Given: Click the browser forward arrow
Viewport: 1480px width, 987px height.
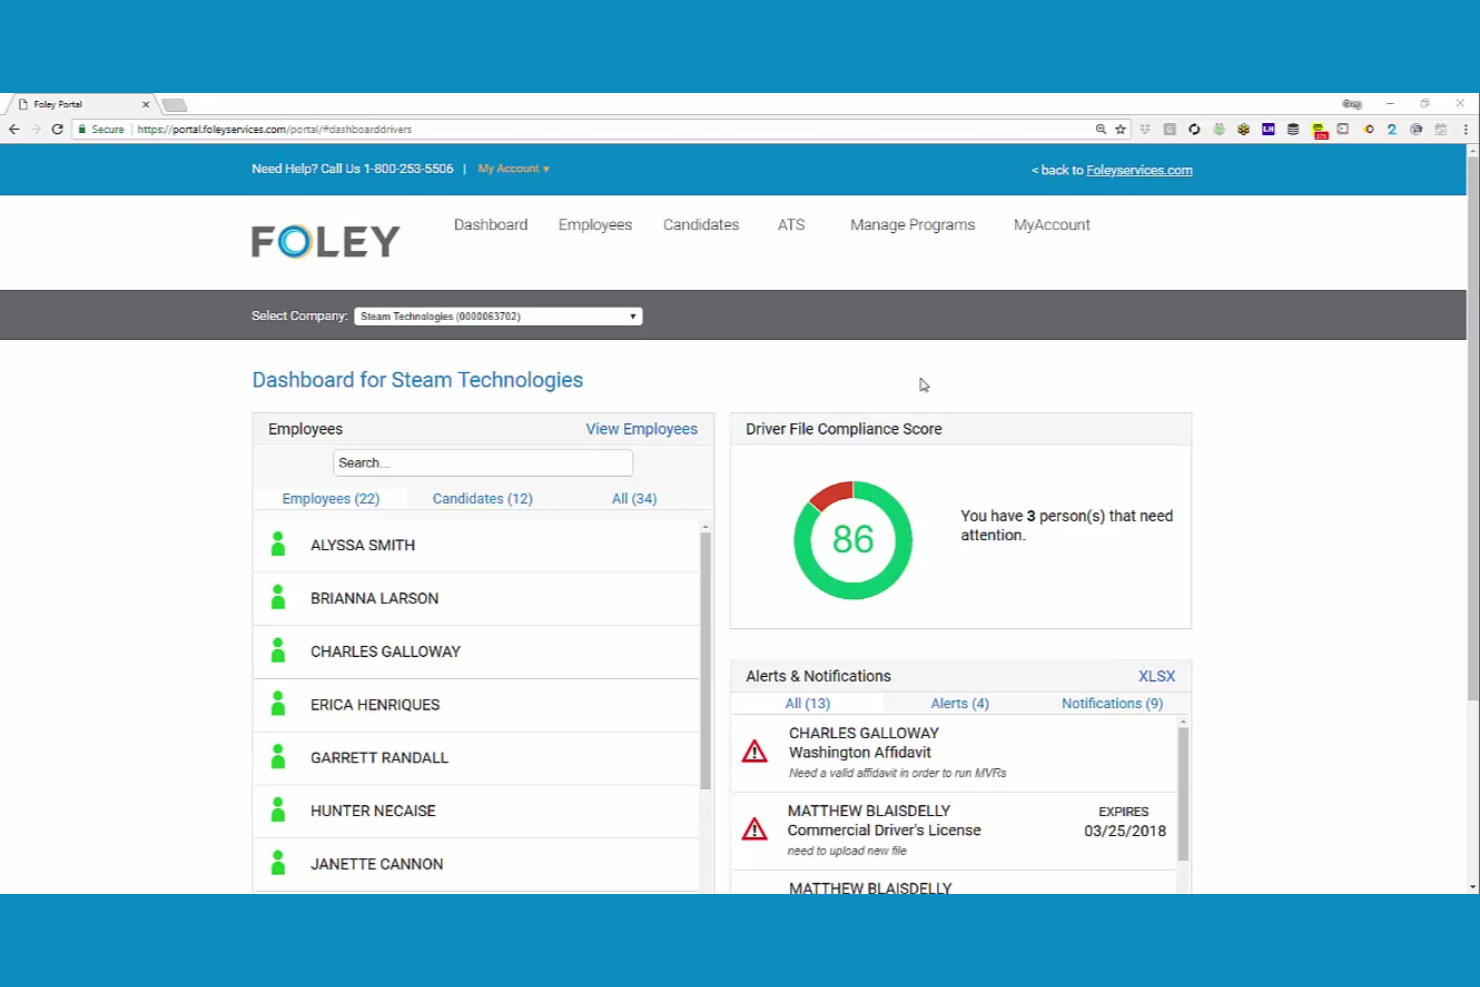Looking at the screenshot, I should click(x=36, y=129).
